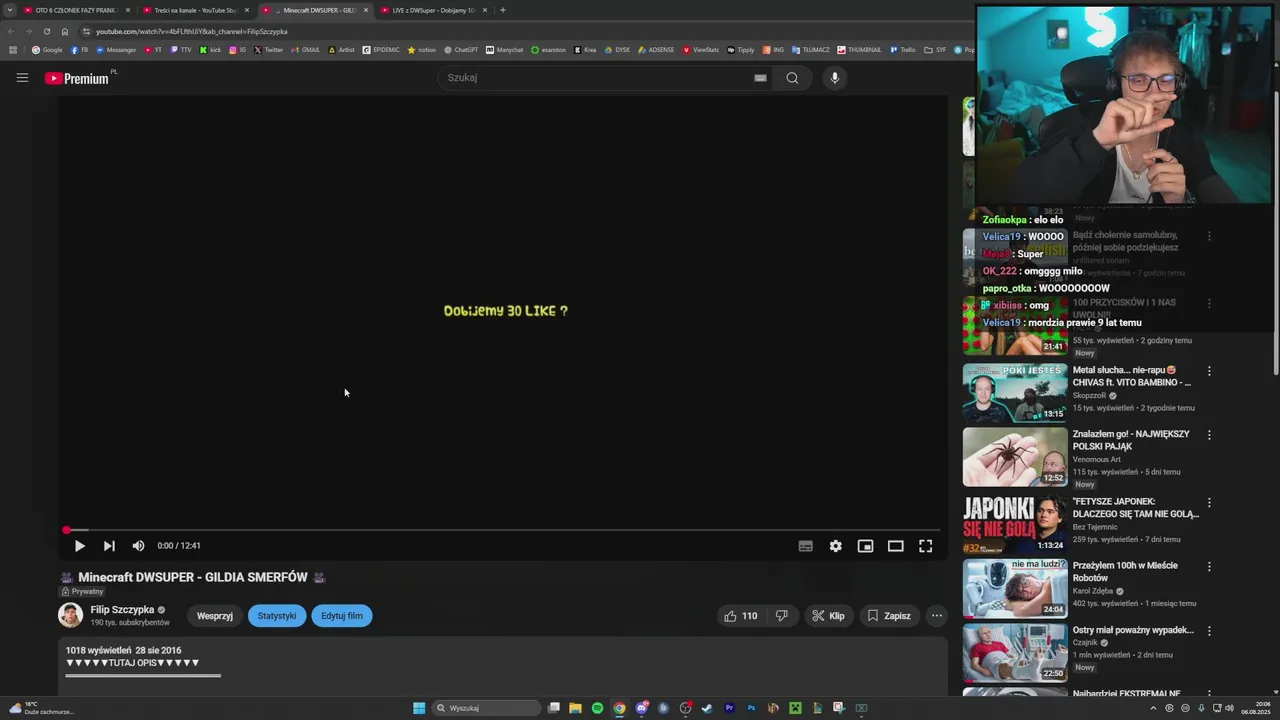Image resolution: width=1280 pixels, height=720 pixels.
Task: Enter fullscreen mode
Action: coord(925,546)
